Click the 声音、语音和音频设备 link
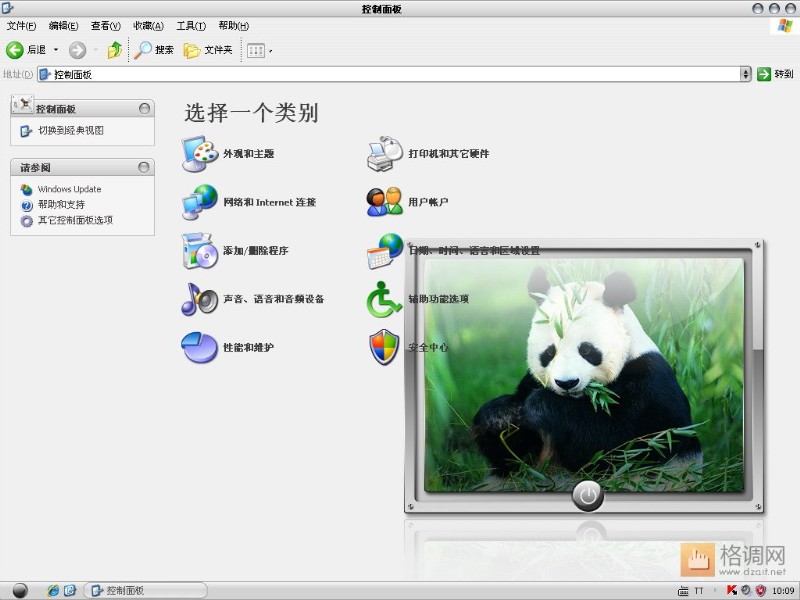Image resolution: width=800 pixels, height=600 pixels. pos(273,299)
